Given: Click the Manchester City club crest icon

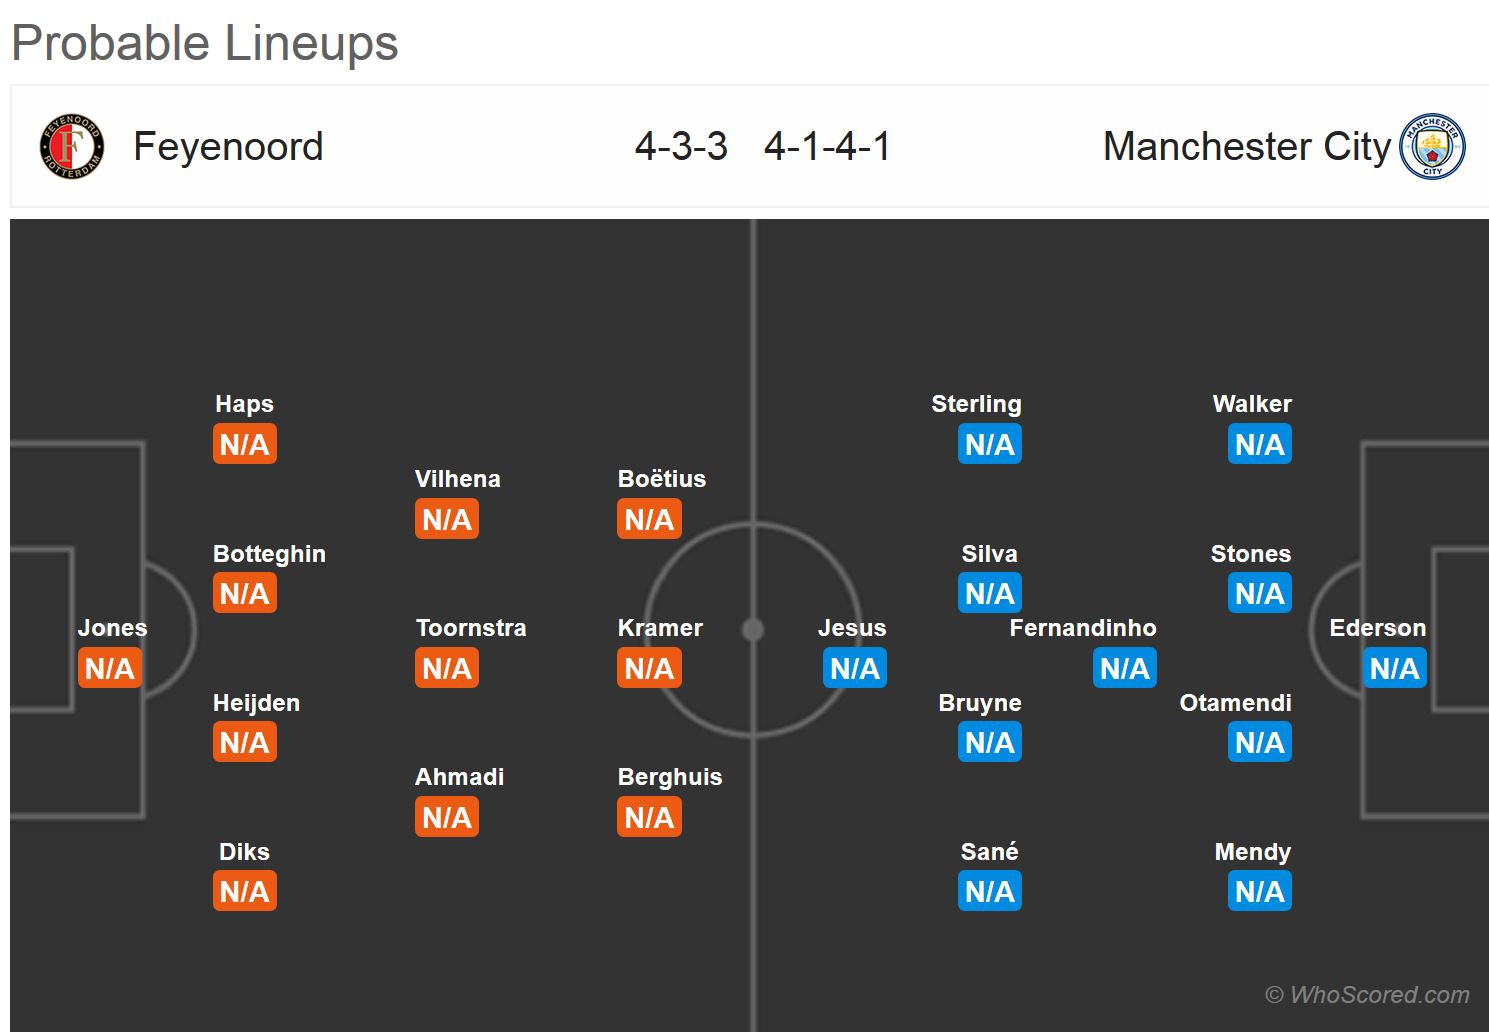Looking at the screenshot, I should point(1432,146).
